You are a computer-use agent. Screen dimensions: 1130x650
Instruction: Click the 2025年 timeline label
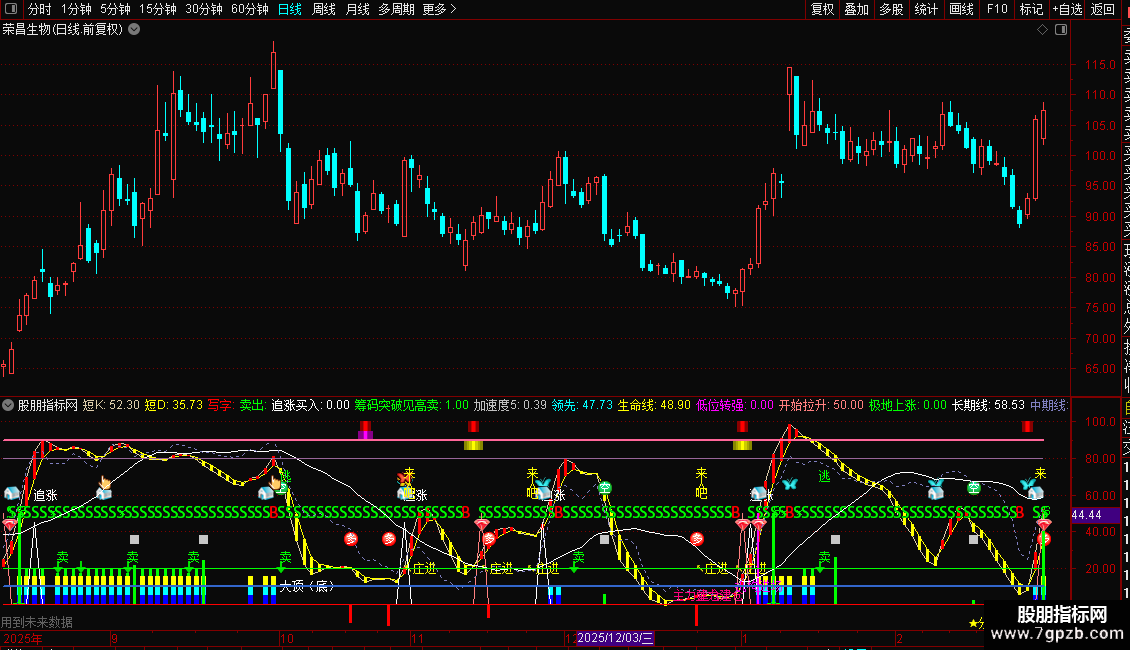click(23, 638)
